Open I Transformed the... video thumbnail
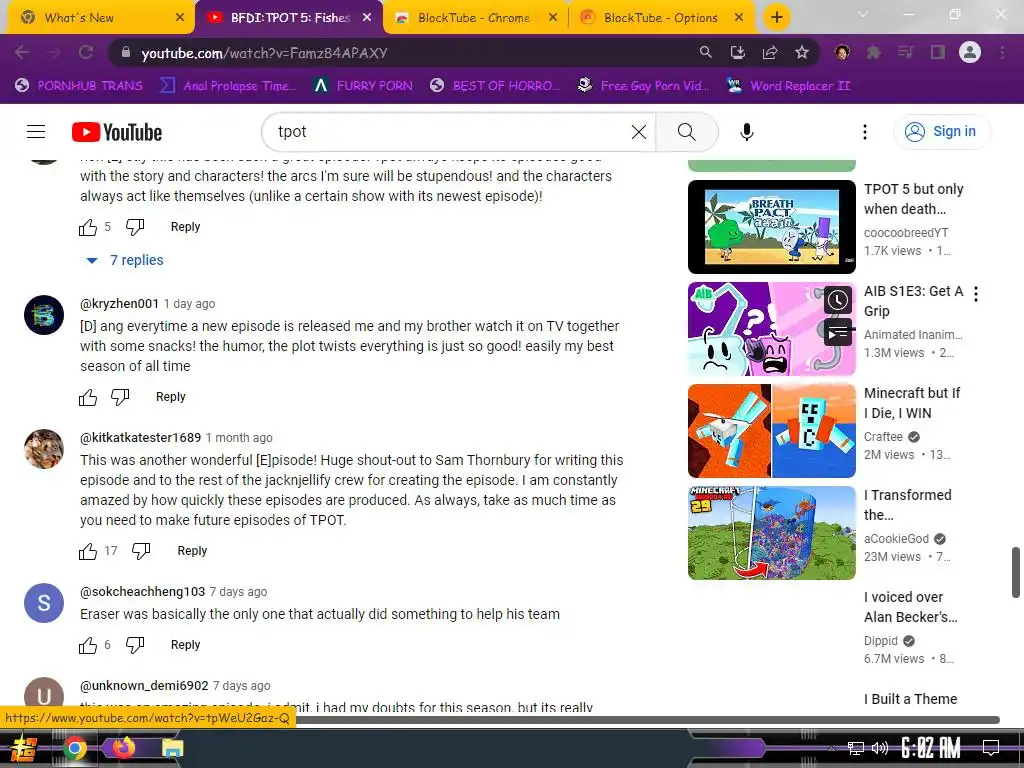The width and height of the screenshot is (1024, 768). [x=771, y=532]
